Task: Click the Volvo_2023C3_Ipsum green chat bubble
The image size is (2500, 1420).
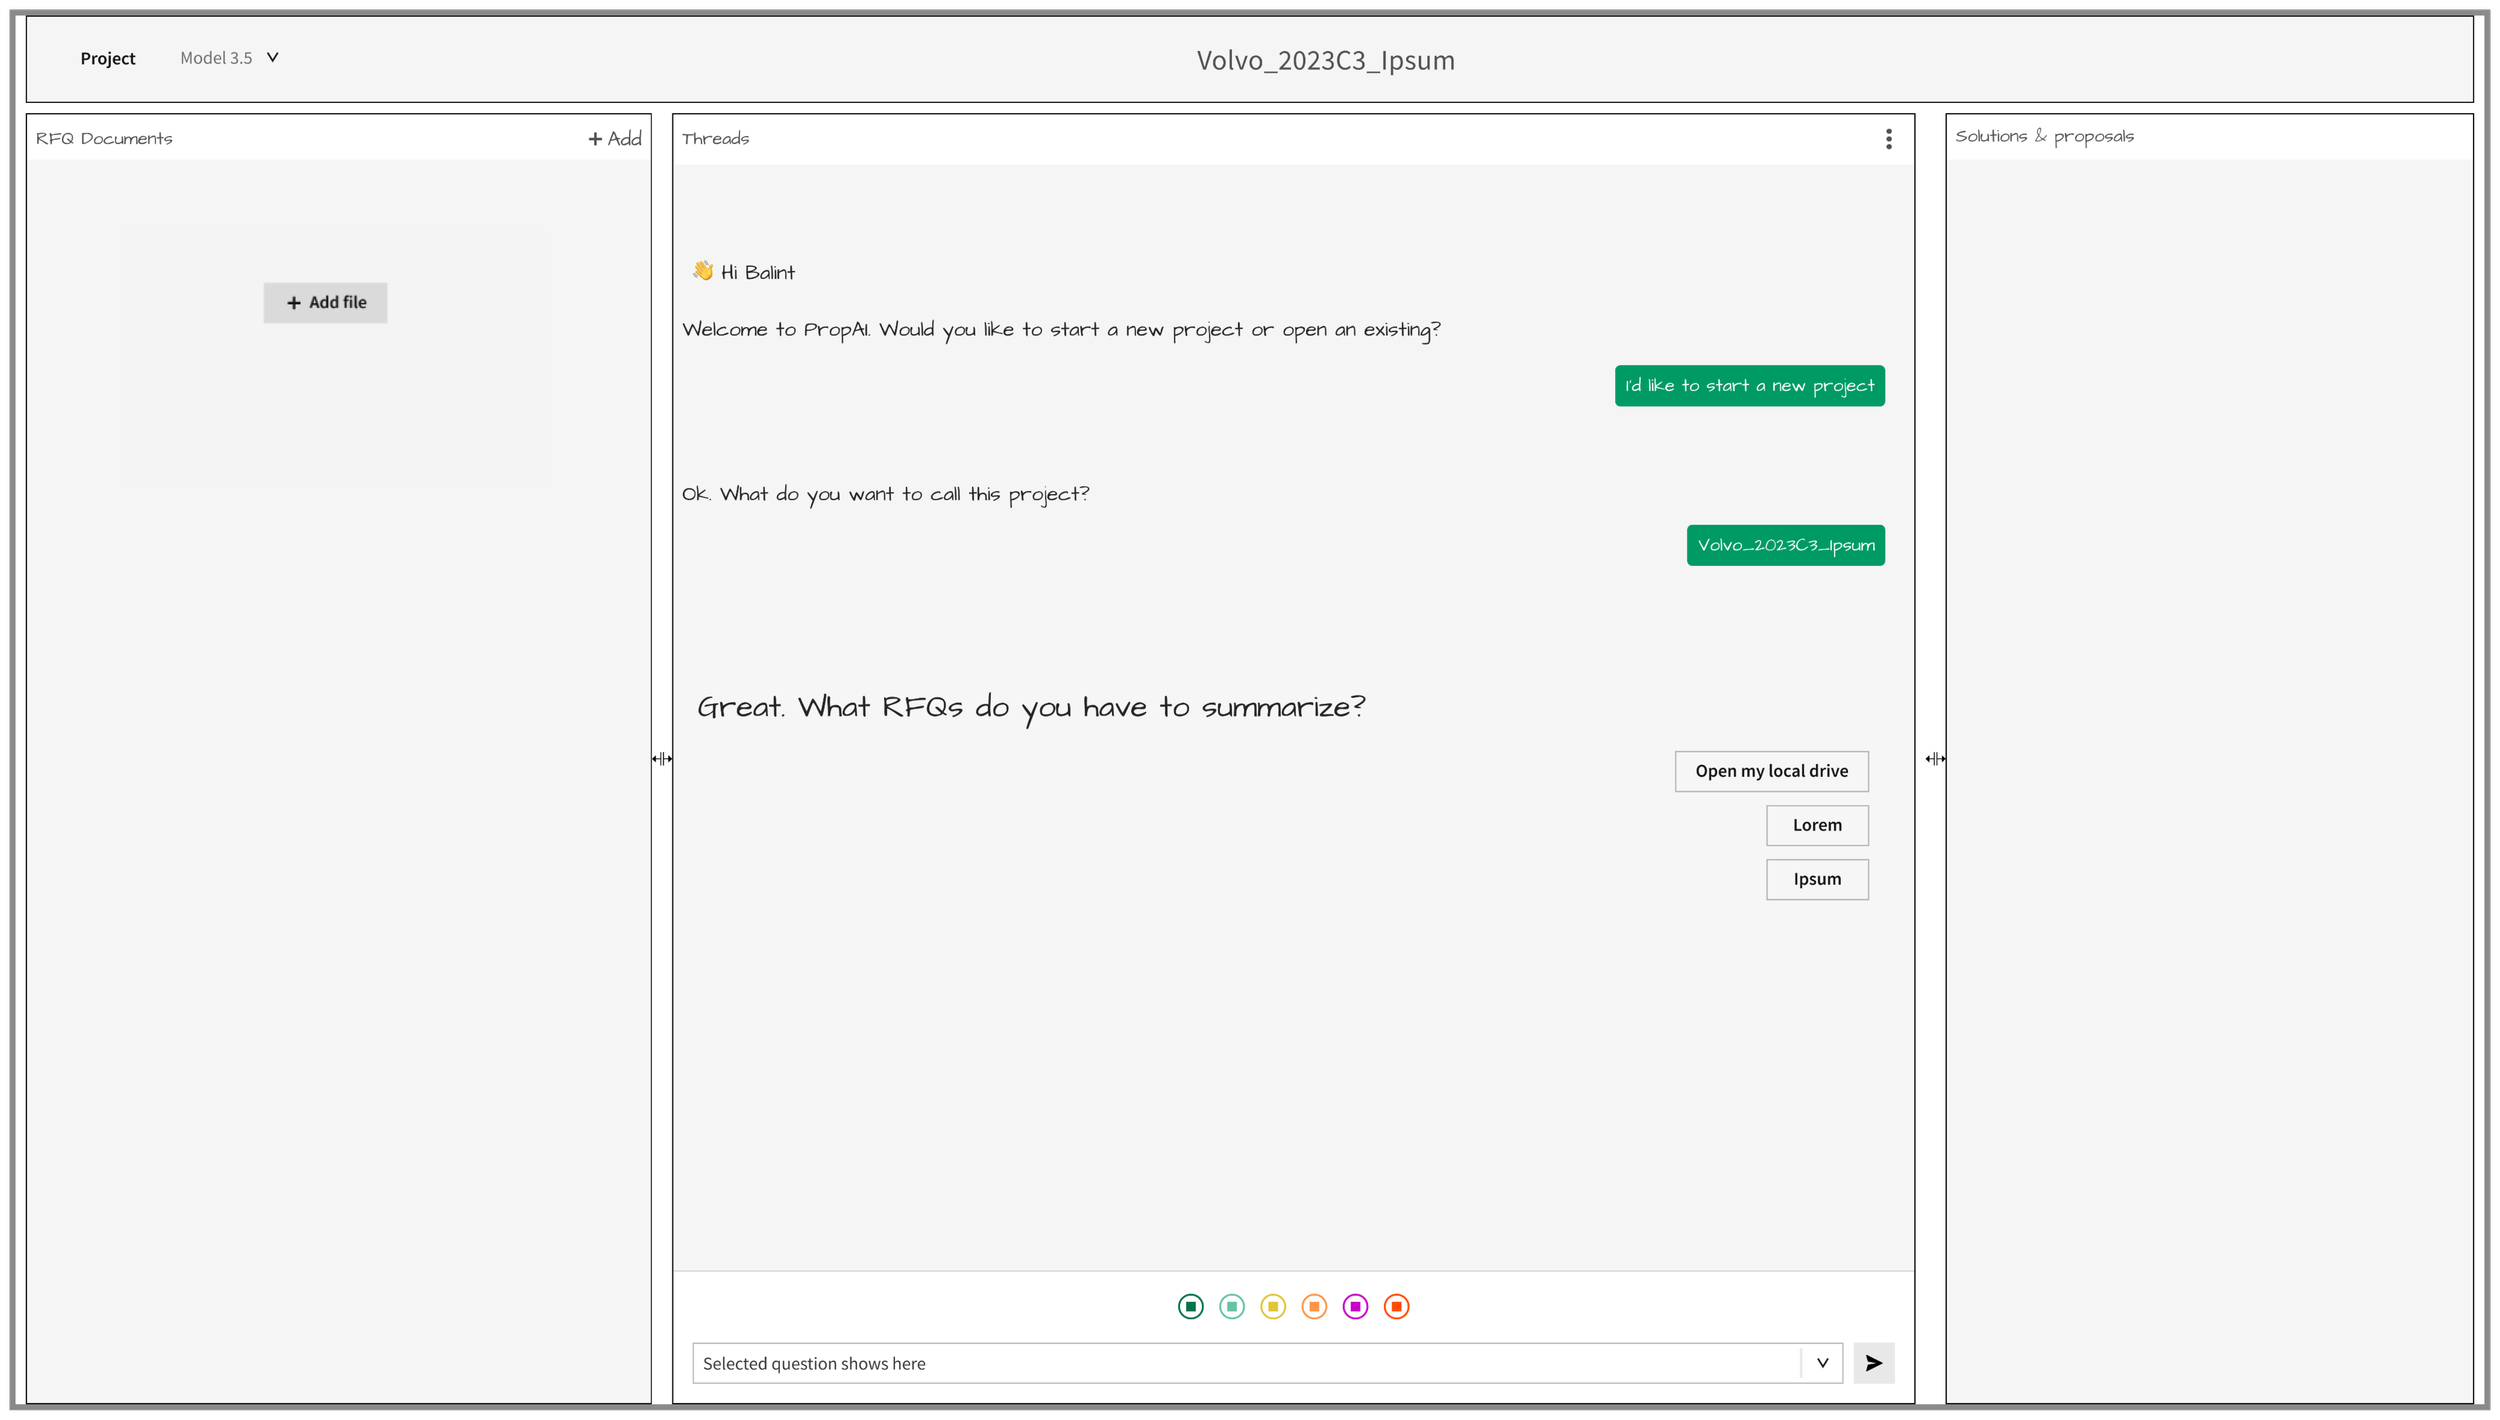Action: point(1785,545)
